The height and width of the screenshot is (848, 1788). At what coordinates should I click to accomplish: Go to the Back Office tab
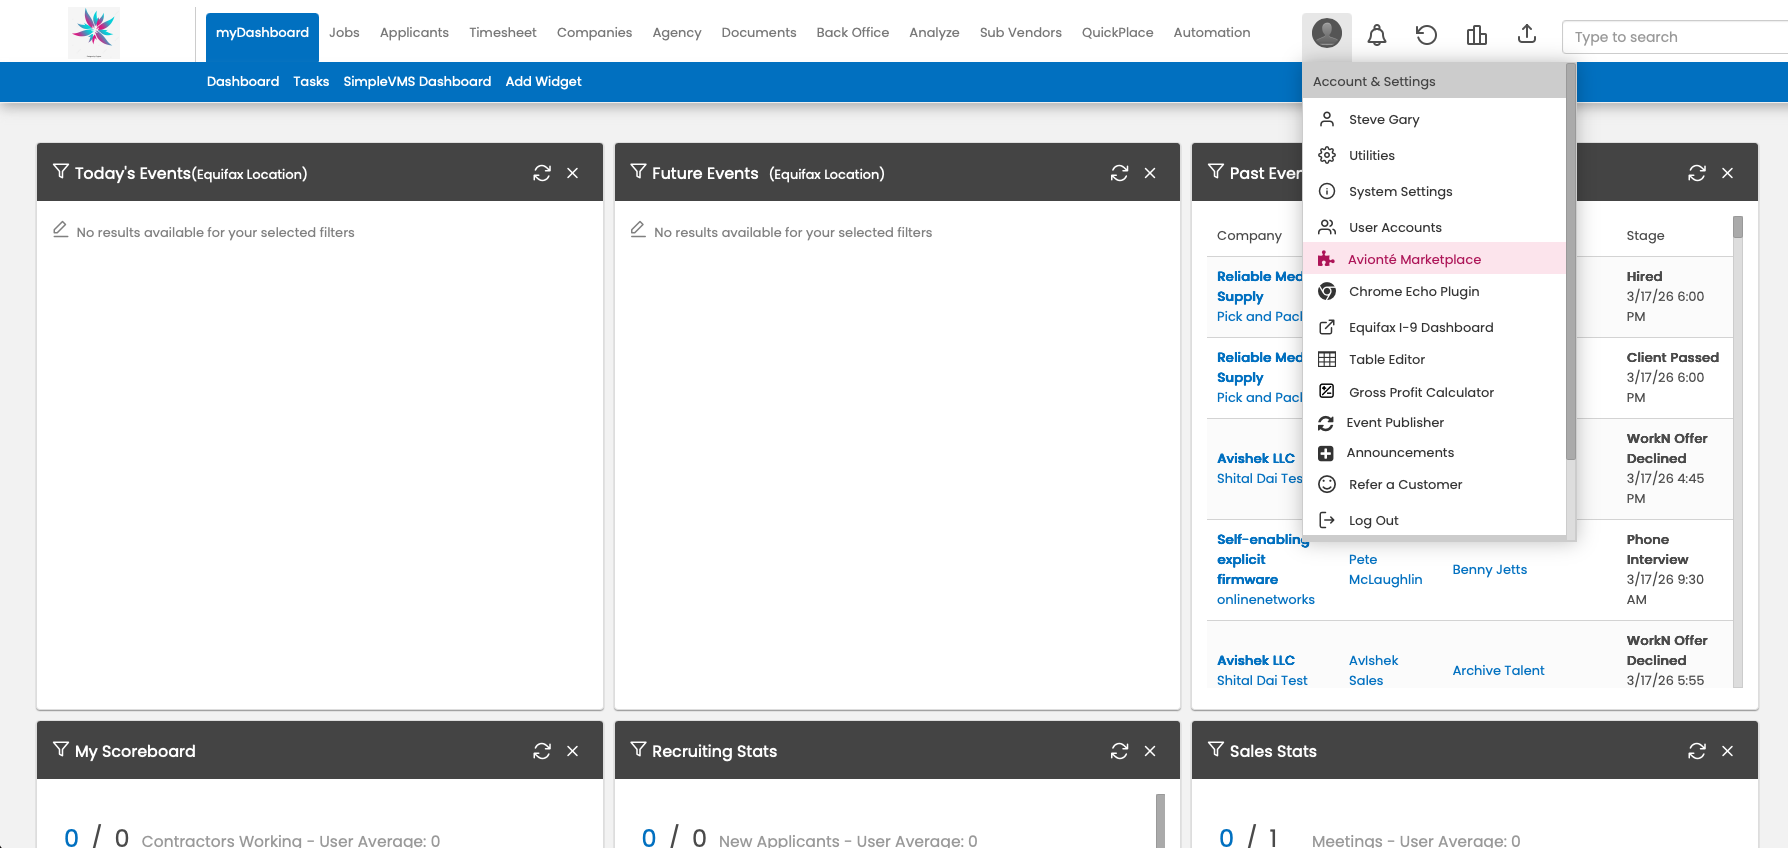(853, 32)
